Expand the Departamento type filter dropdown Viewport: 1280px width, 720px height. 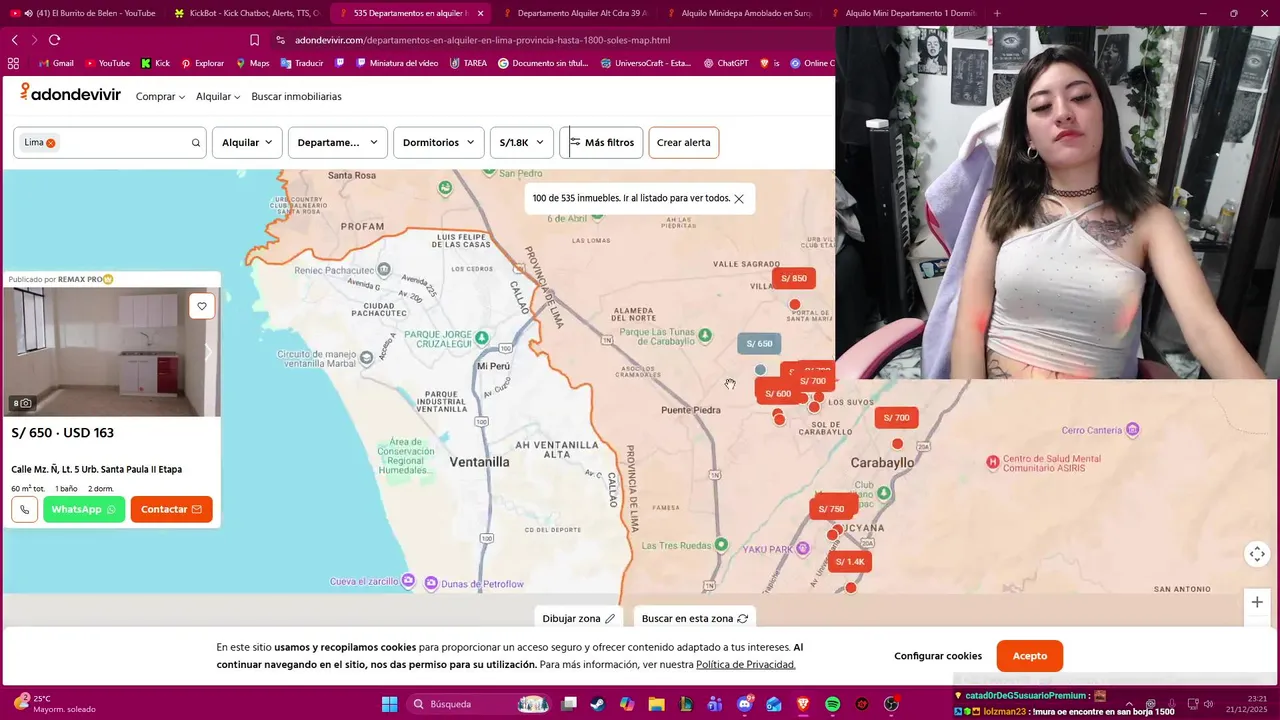coord(337,142)
